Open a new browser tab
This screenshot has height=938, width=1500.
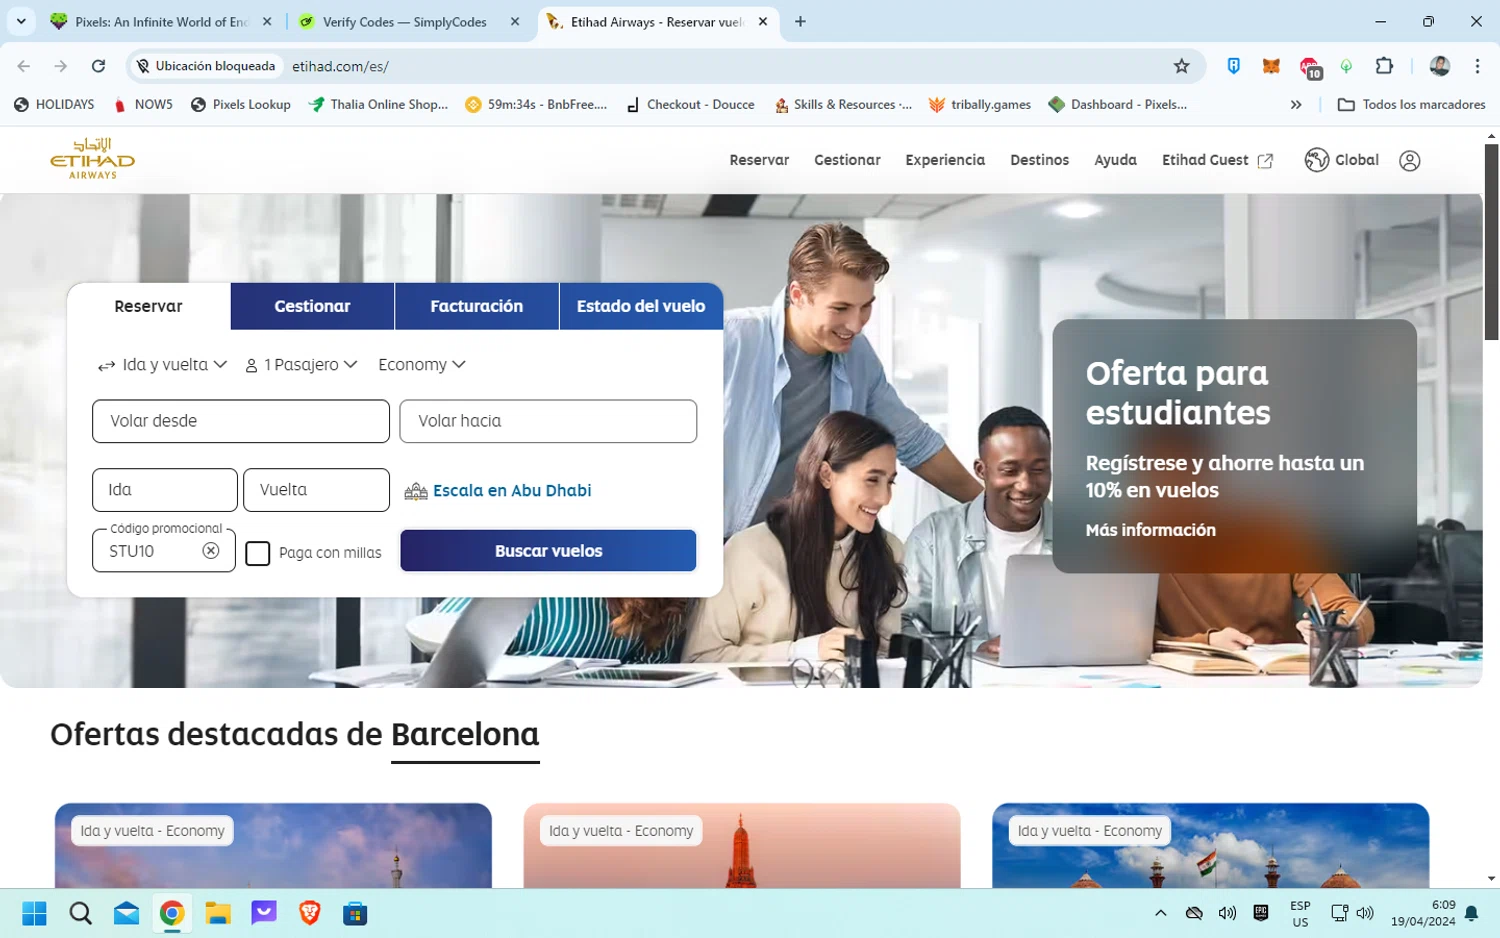click(x=800, y=21)
